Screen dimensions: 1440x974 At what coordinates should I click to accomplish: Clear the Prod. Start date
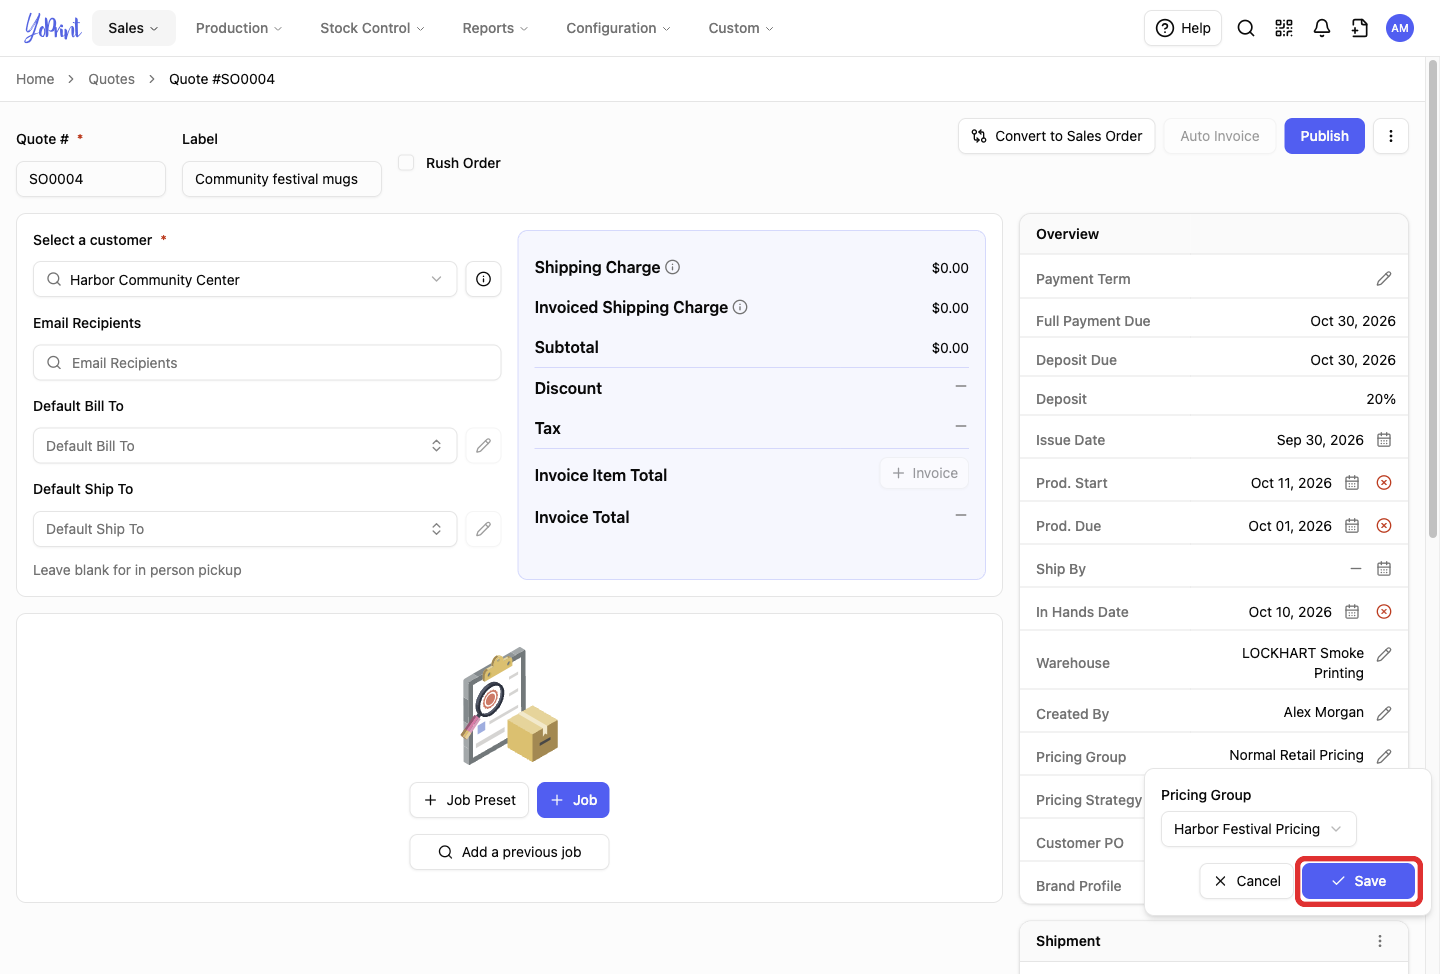(1384, 482)
